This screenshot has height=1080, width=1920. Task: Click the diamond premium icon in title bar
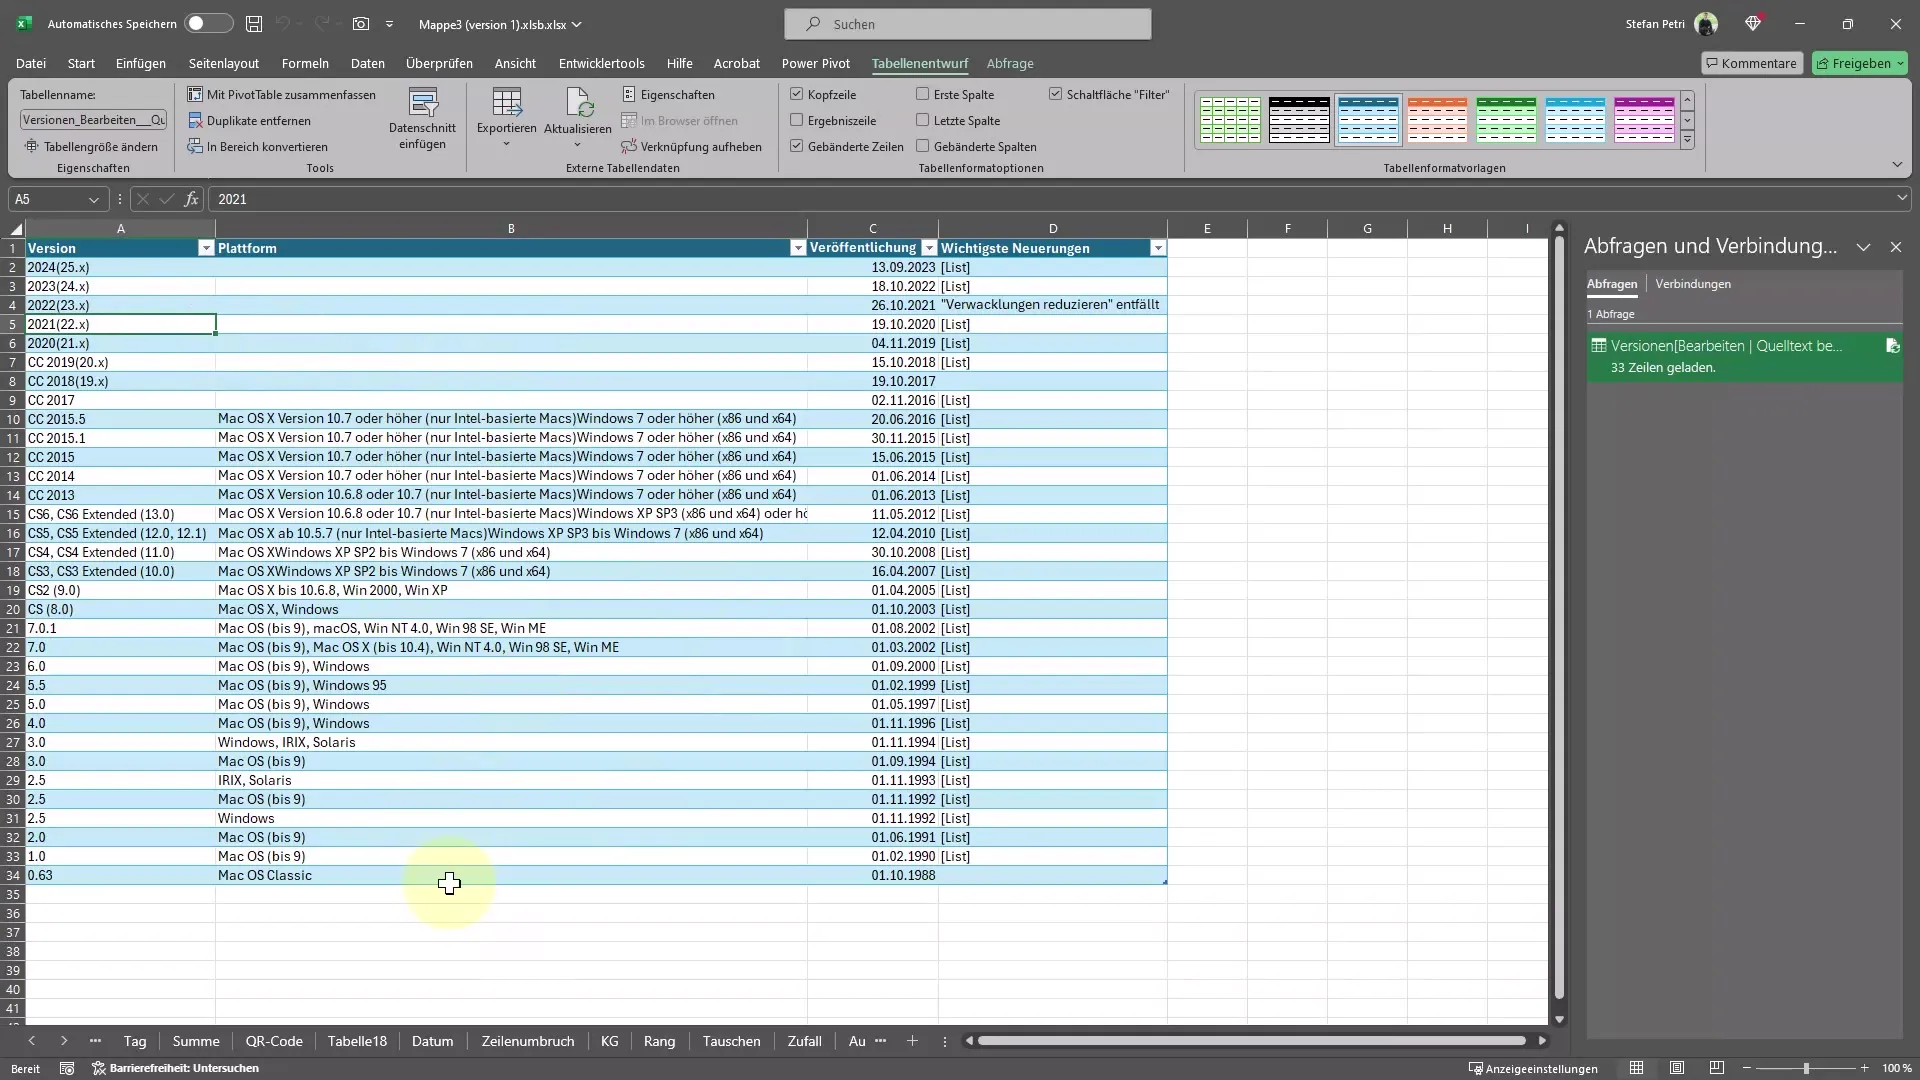point(1753,23)
